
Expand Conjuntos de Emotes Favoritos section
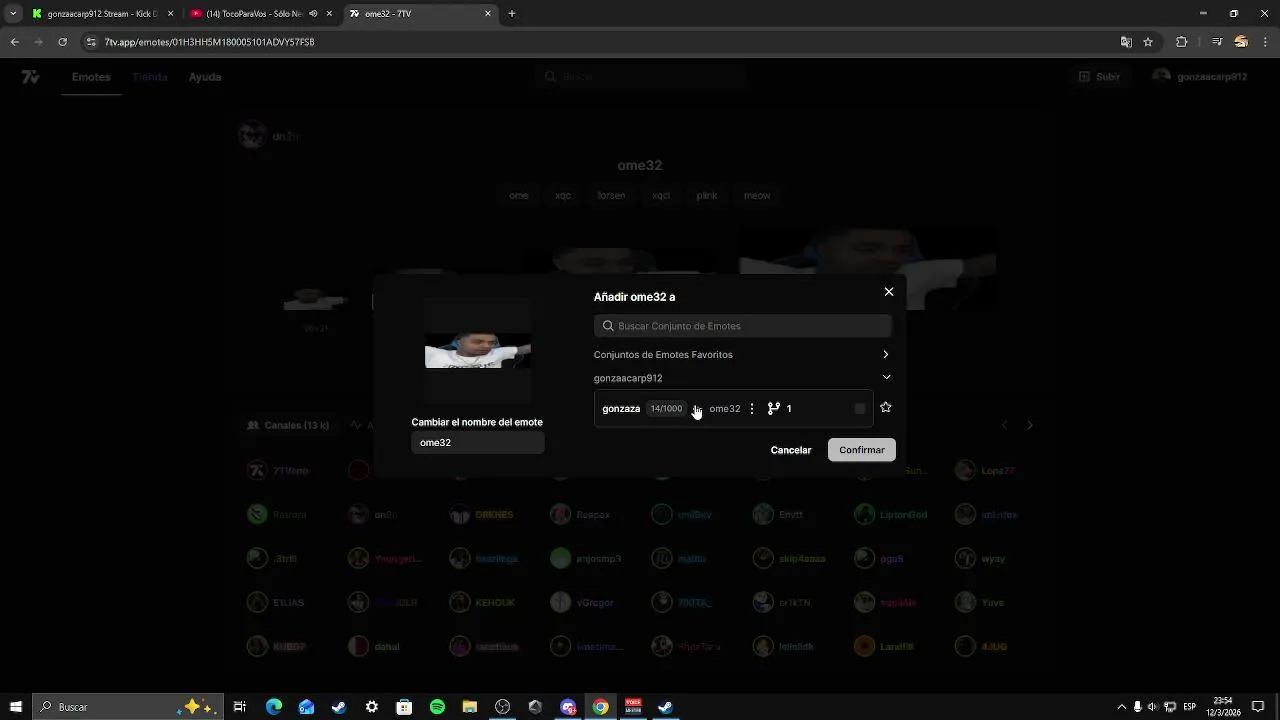click(742, 355)
